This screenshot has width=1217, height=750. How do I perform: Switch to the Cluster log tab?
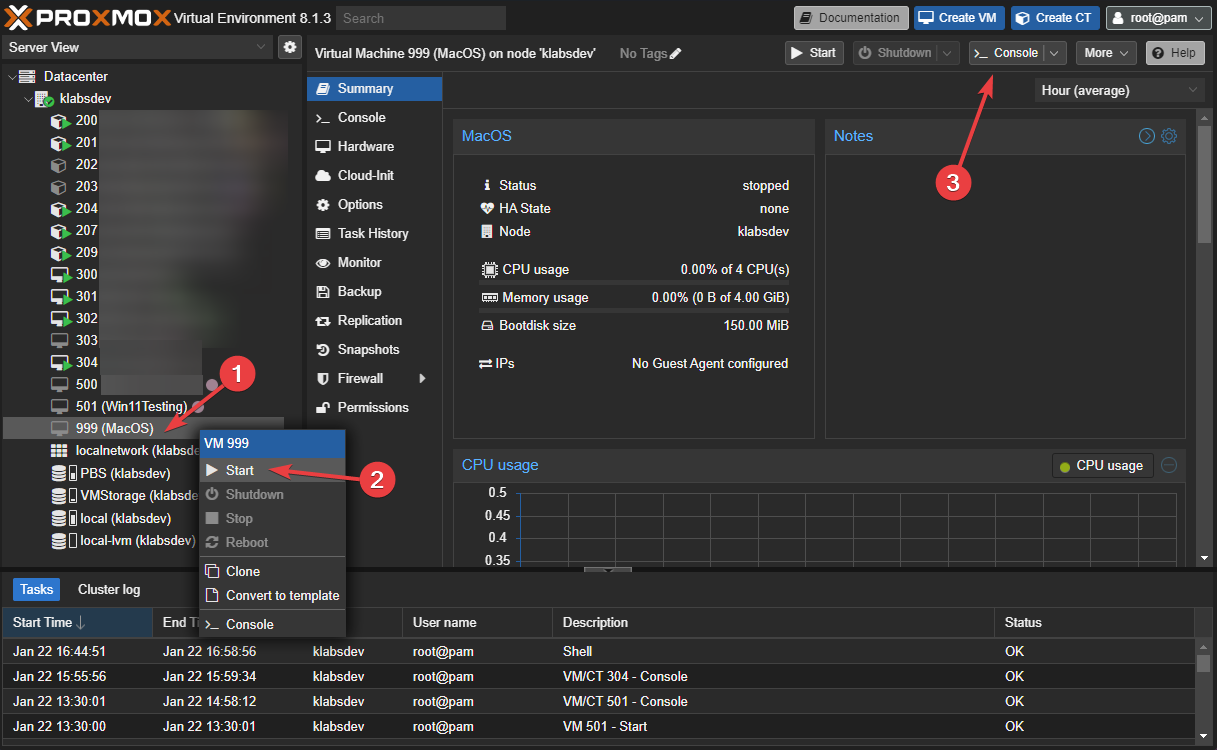pyautogui.click(x=108, y=589)
